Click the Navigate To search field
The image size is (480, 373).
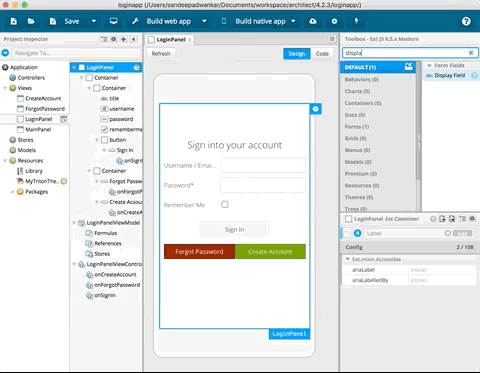tap(76, 53)
